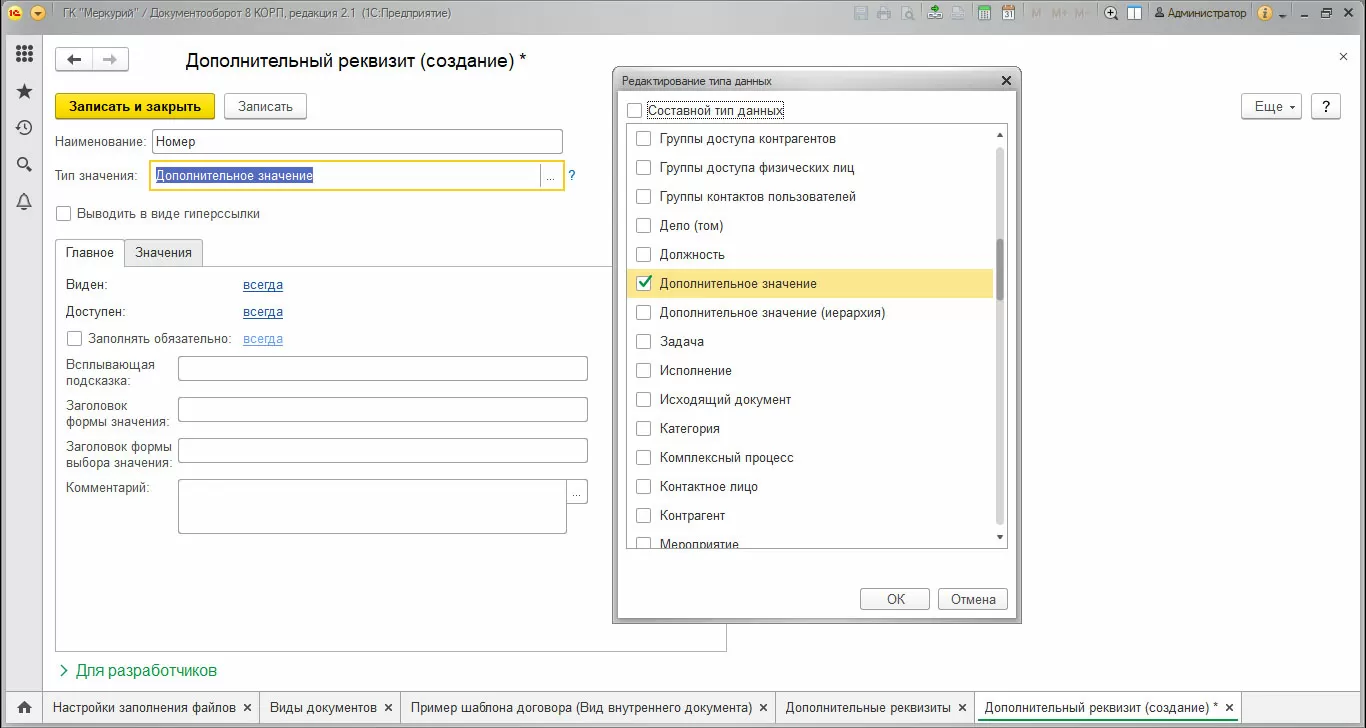Uncheck Дополнительное значение type
This screenshot has height=728, width=1366.
(x=644, y=284)
